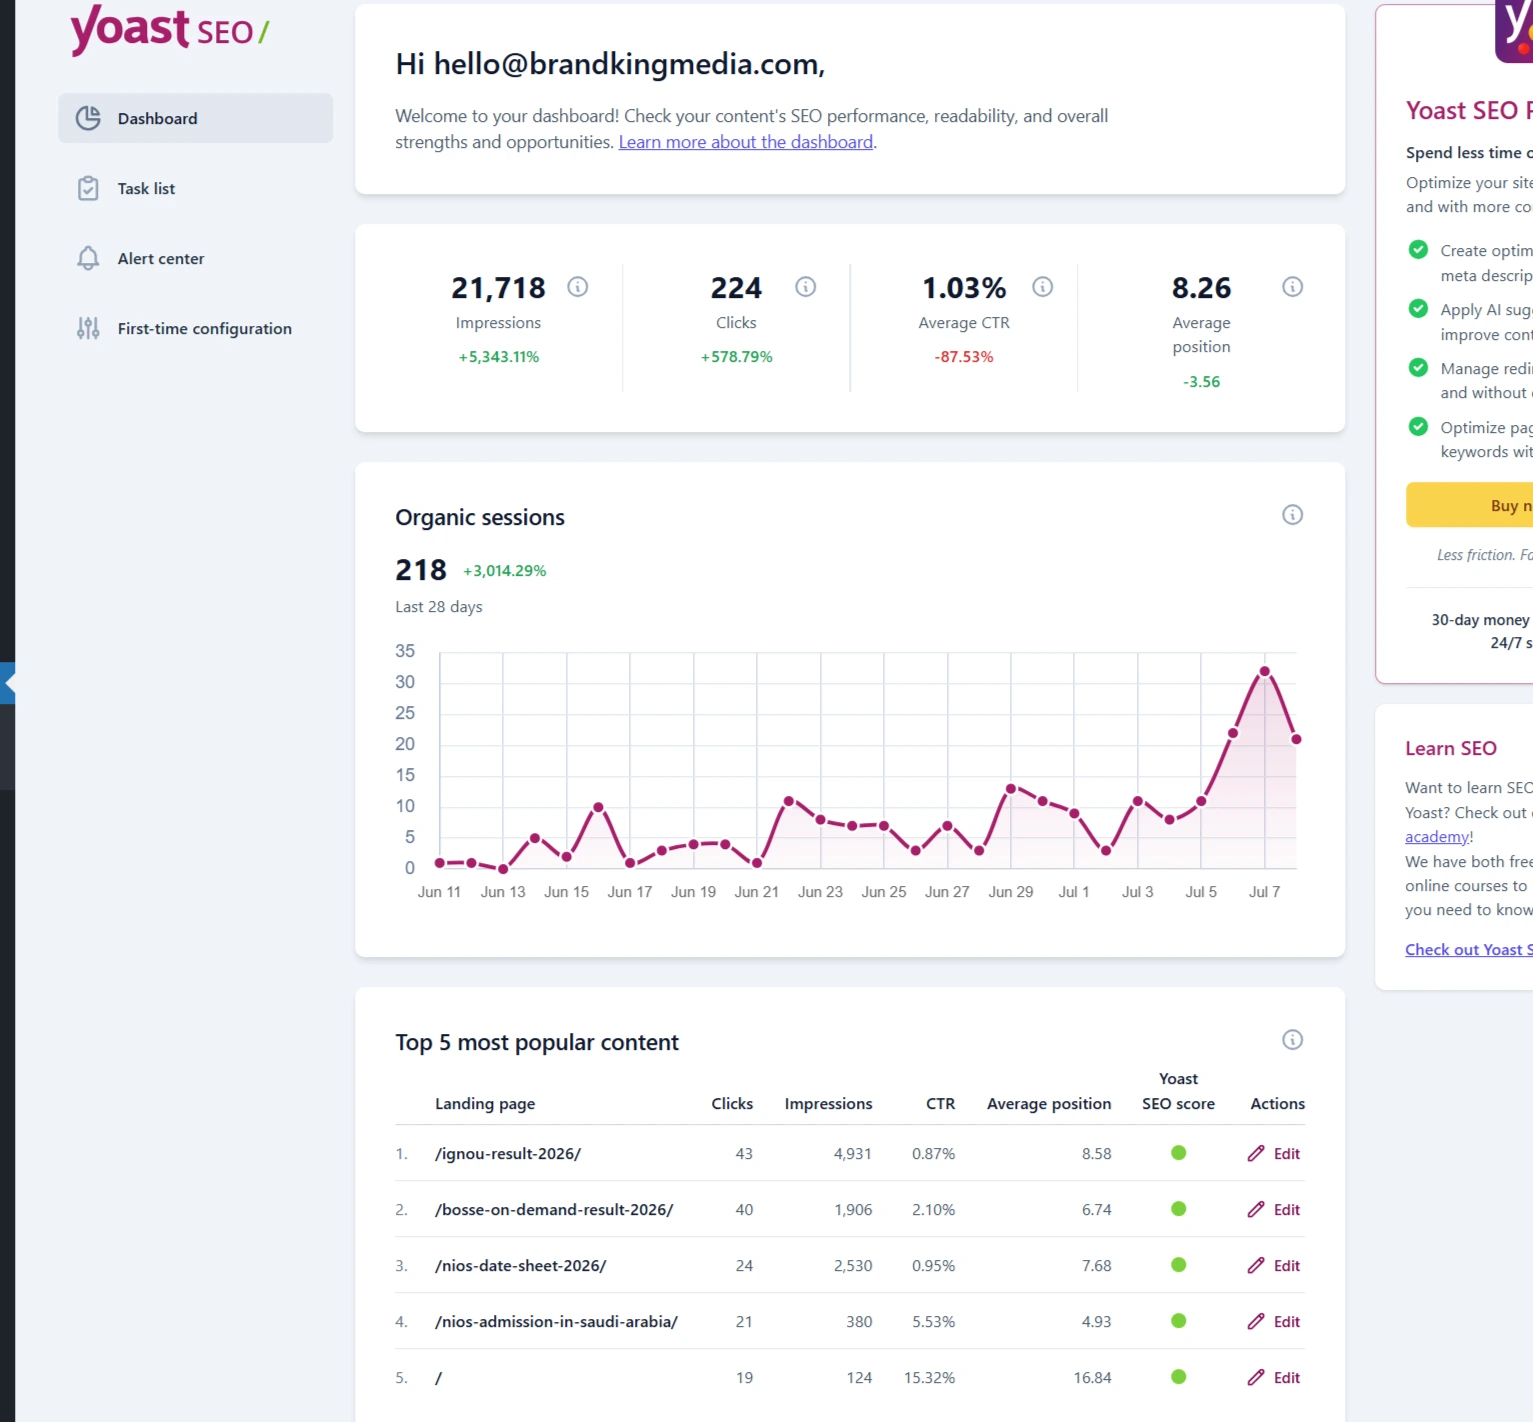
Task: Open Alert center in the sidebar
Action: pos(195,258)
